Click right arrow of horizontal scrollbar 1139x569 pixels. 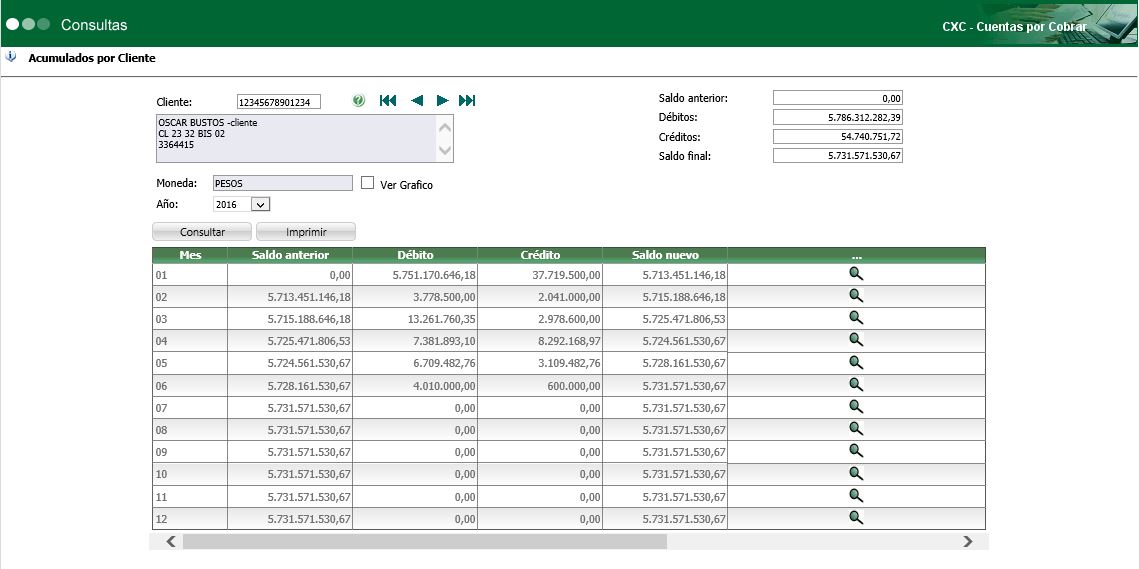click(x=967, y=541)
